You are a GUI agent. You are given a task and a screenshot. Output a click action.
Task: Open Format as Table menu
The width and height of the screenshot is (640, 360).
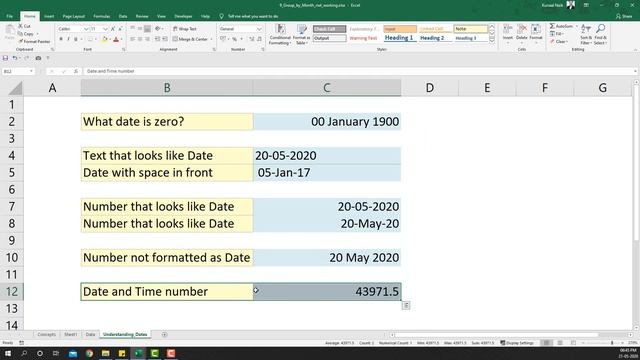click(x=302, y=34)
